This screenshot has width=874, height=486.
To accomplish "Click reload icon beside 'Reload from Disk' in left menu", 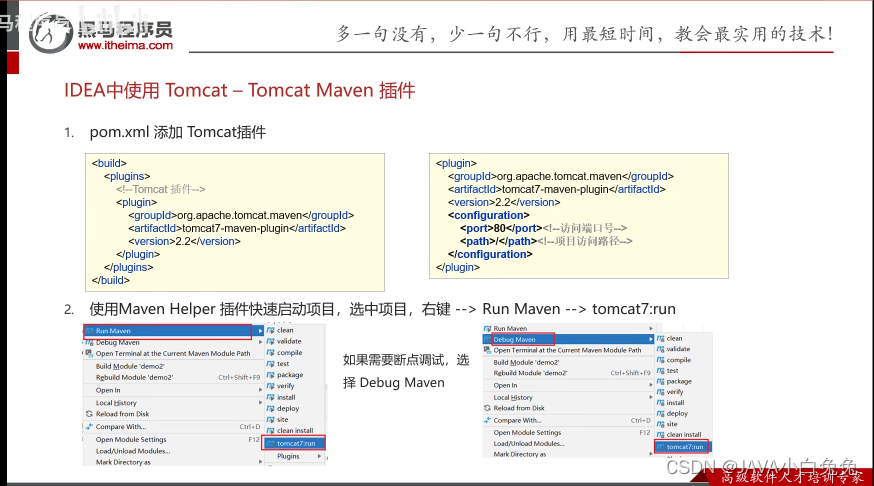I will click(x=89, y=414).
